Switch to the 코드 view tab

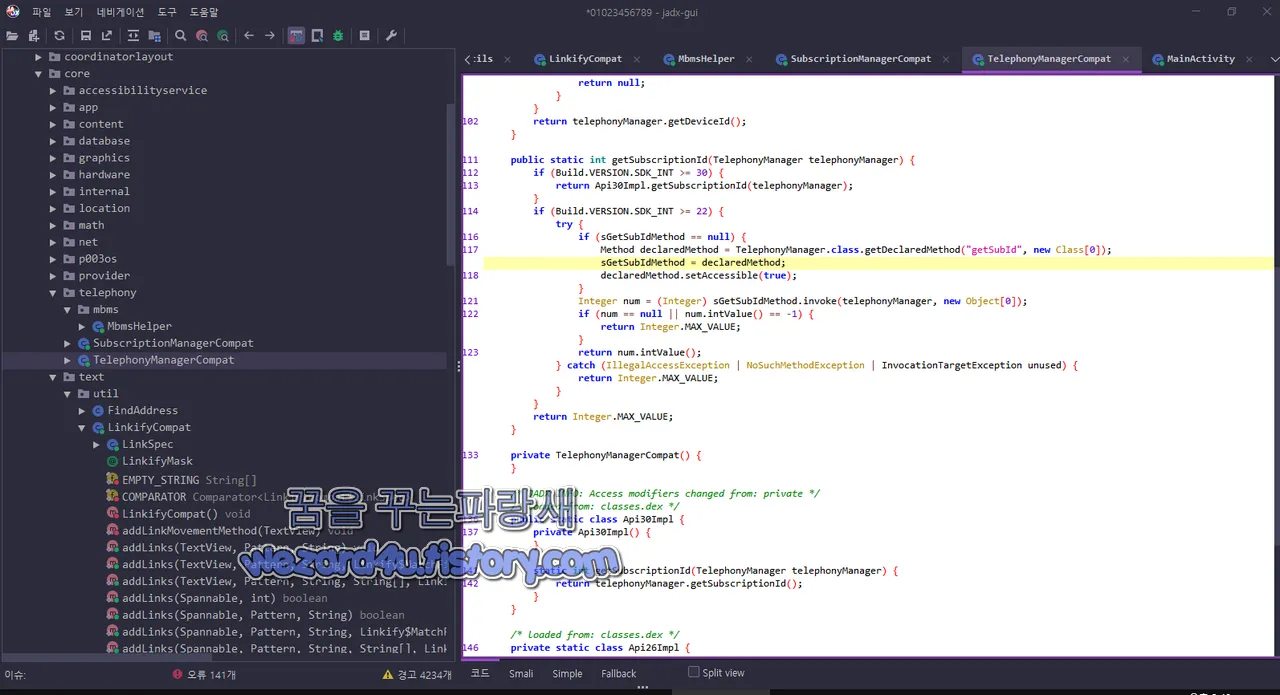[x=480, y=673]
